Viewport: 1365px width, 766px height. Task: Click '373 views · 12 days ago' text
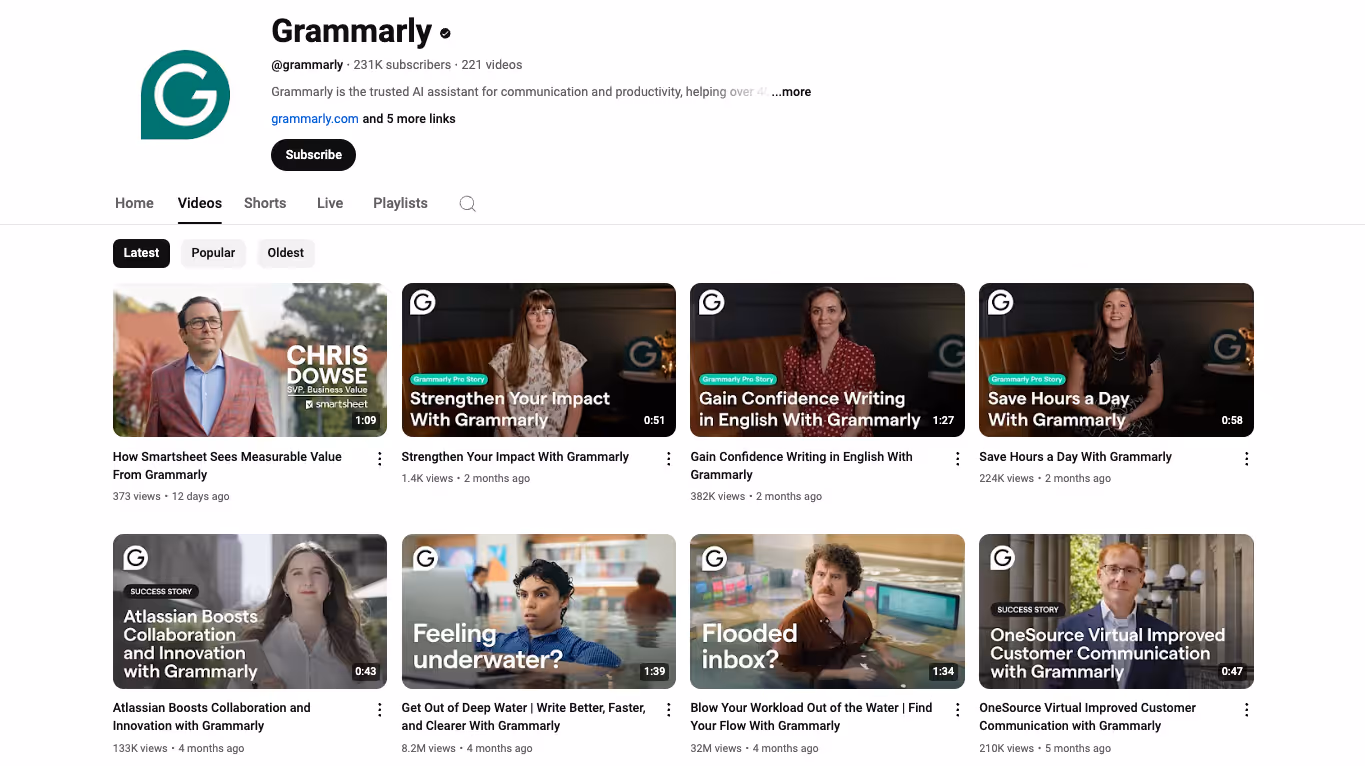[x=171, y=497]
